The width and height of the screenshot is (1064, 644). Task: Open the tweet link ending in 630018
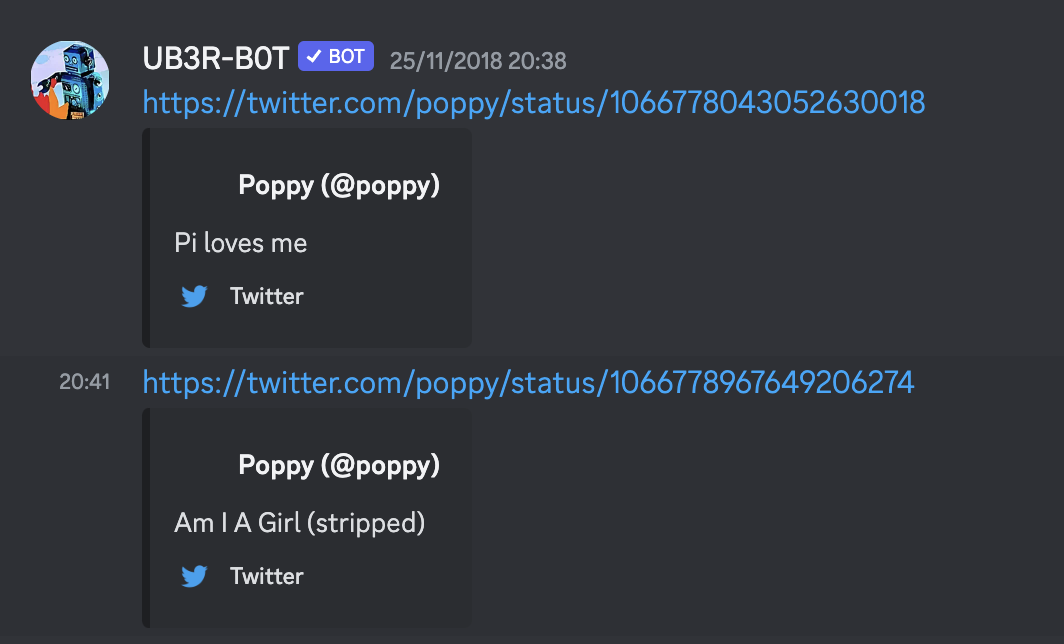[x=534, y=102]
